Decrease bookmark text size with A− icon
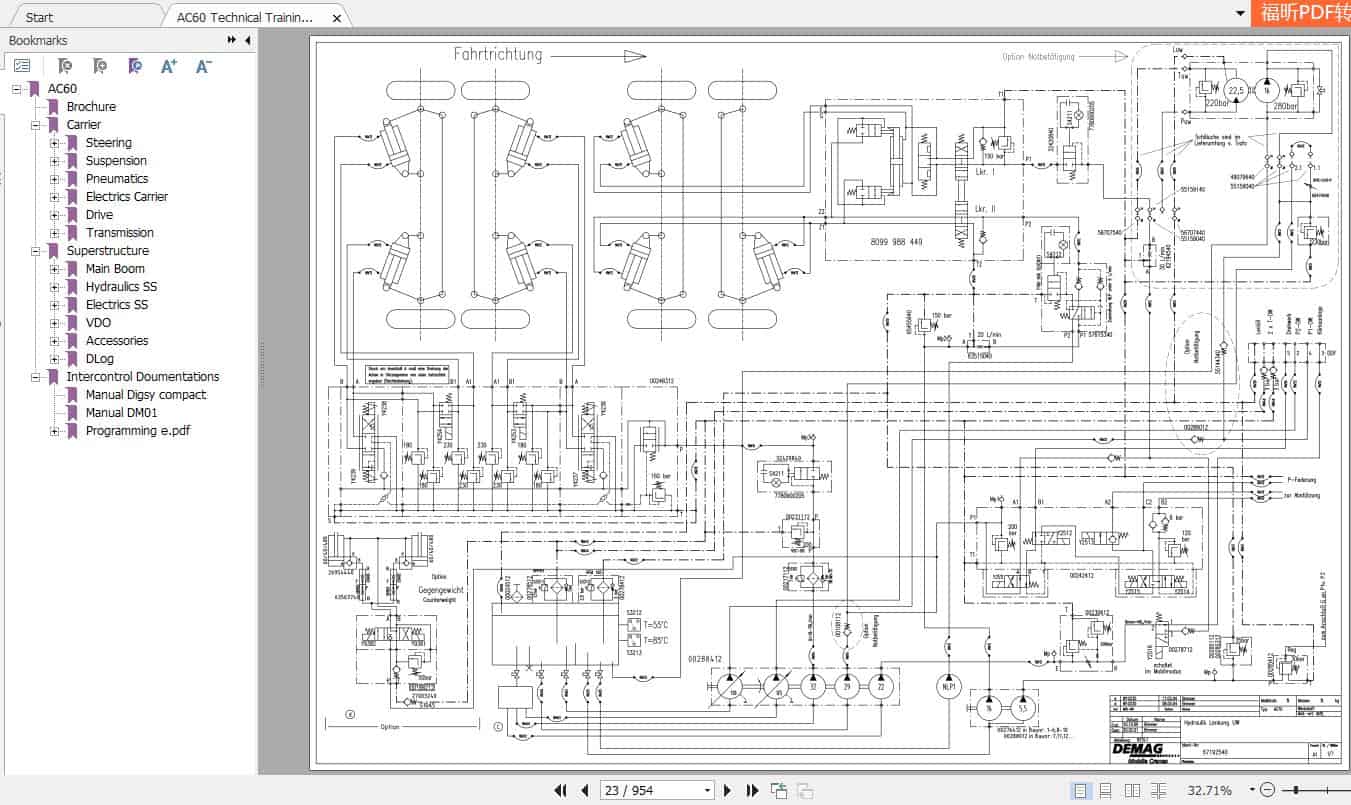Screen dimensions: 1351x805 tap(203, 66)
